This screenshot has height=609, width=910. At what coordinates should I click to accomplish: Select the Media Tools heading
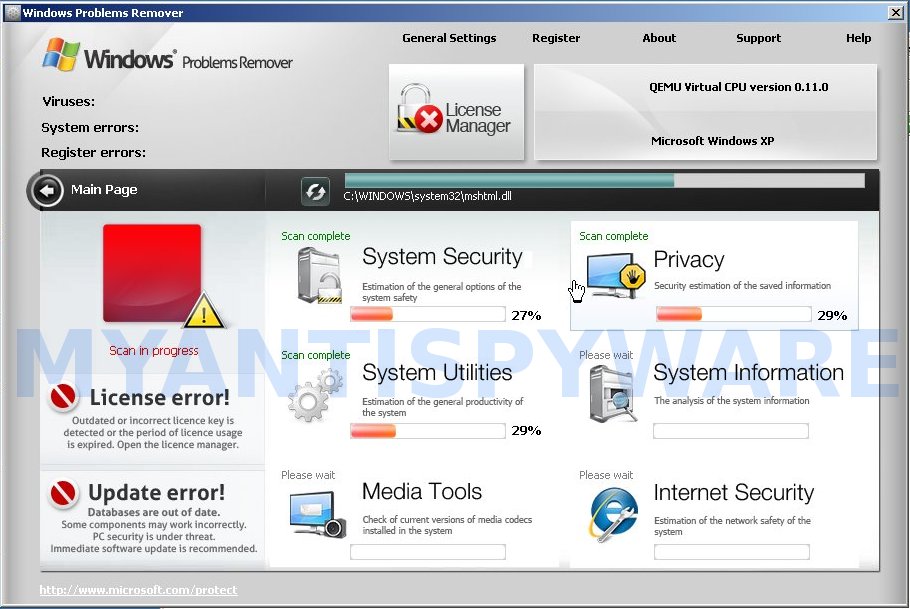click(x=422, y=492)
